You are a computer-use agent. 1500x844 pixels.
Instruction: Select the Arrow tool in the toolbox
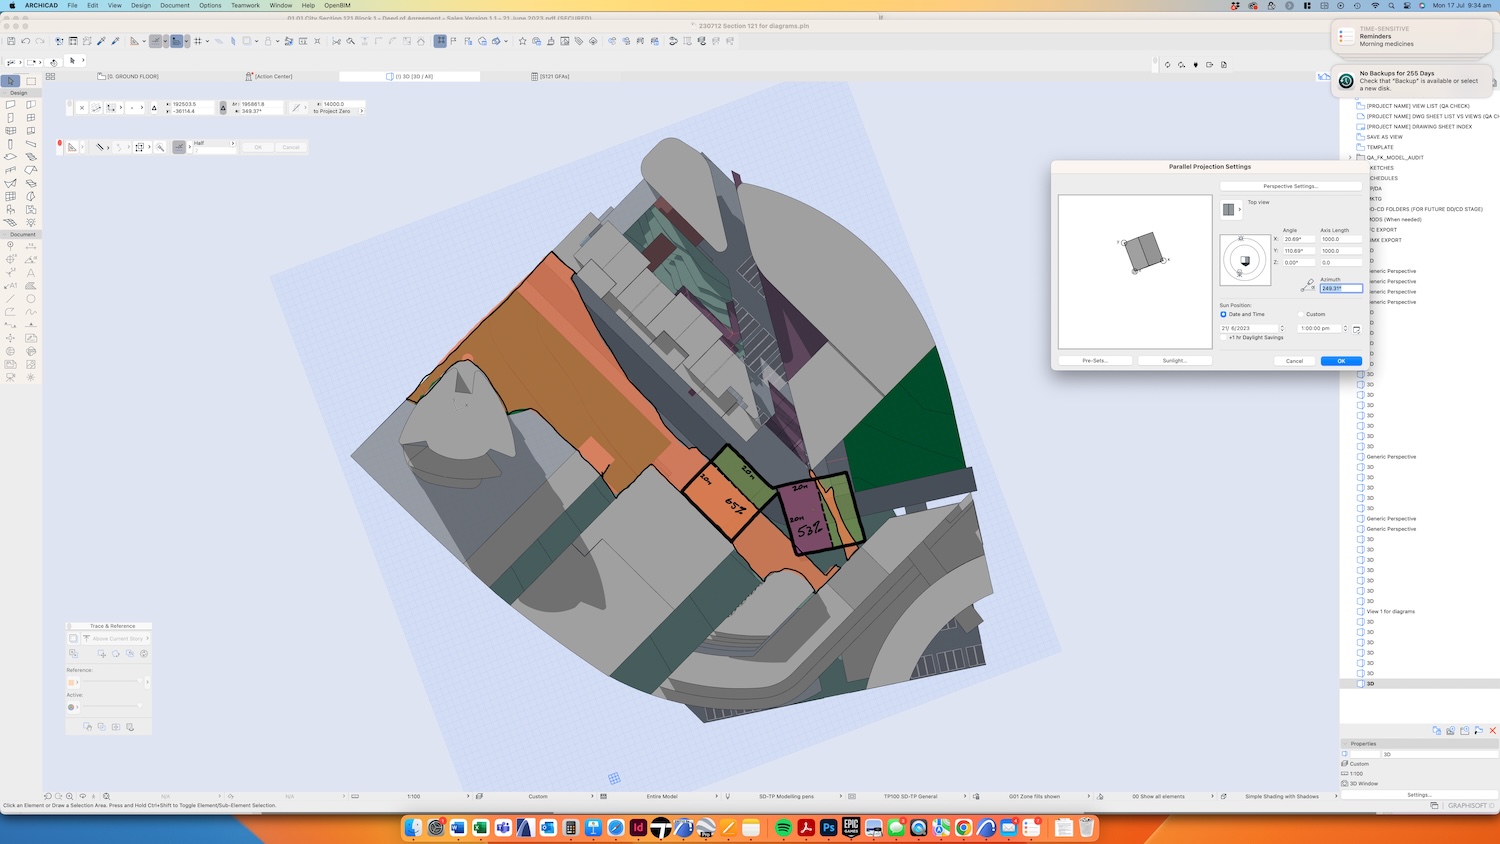10,81
